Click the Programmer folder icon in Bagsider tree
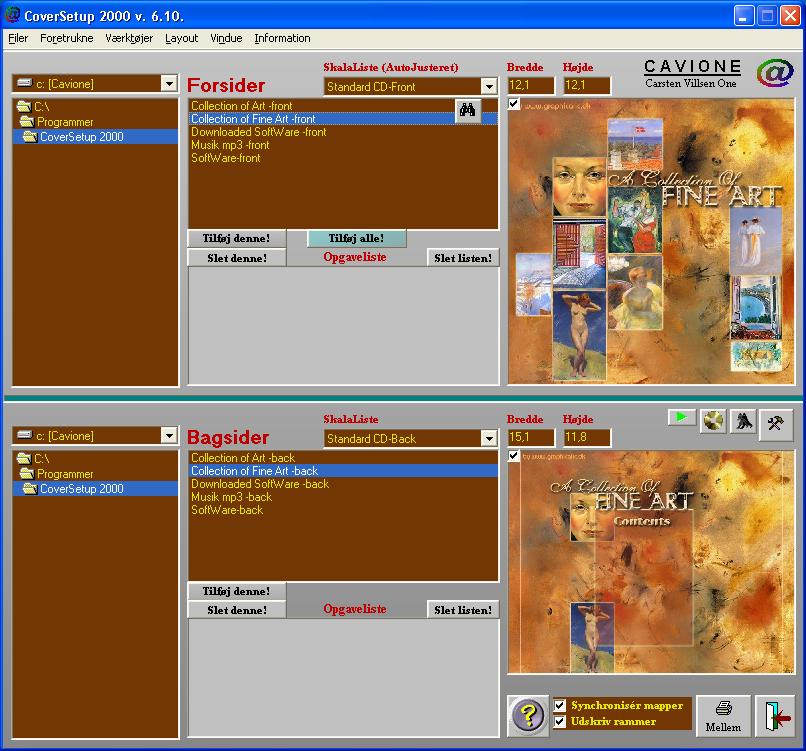This screenshot has width=806, height=751. point(27,473)
